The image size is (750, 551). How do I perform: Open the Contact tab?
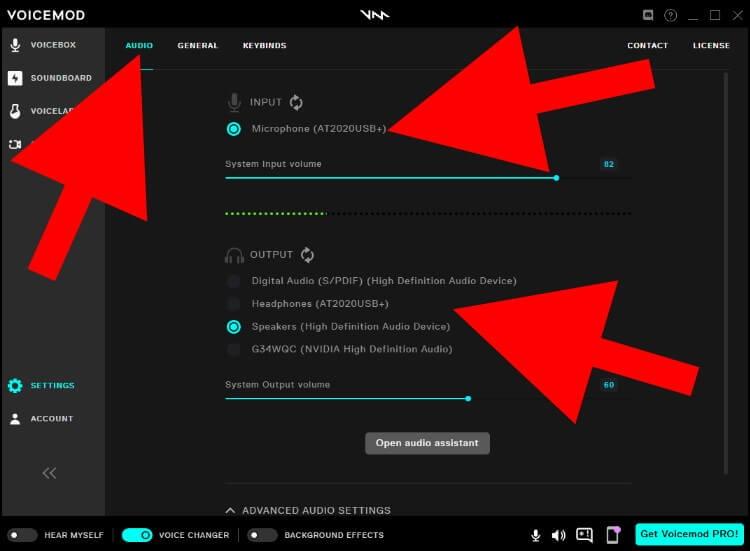tap(648, 45)
